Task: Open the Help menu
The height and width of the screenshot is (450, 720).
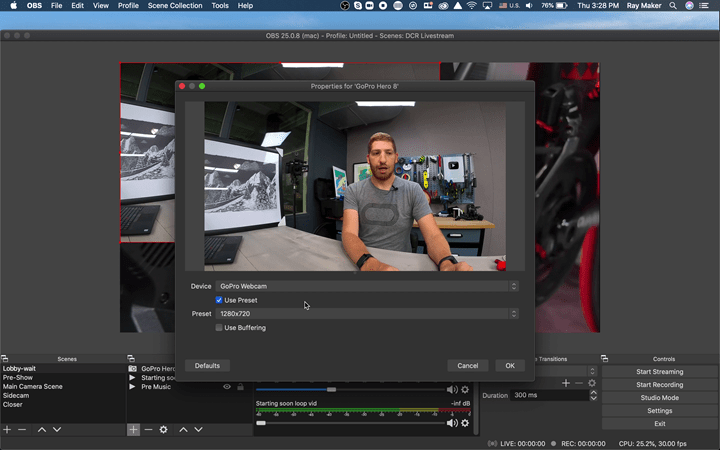Action: 245,6
